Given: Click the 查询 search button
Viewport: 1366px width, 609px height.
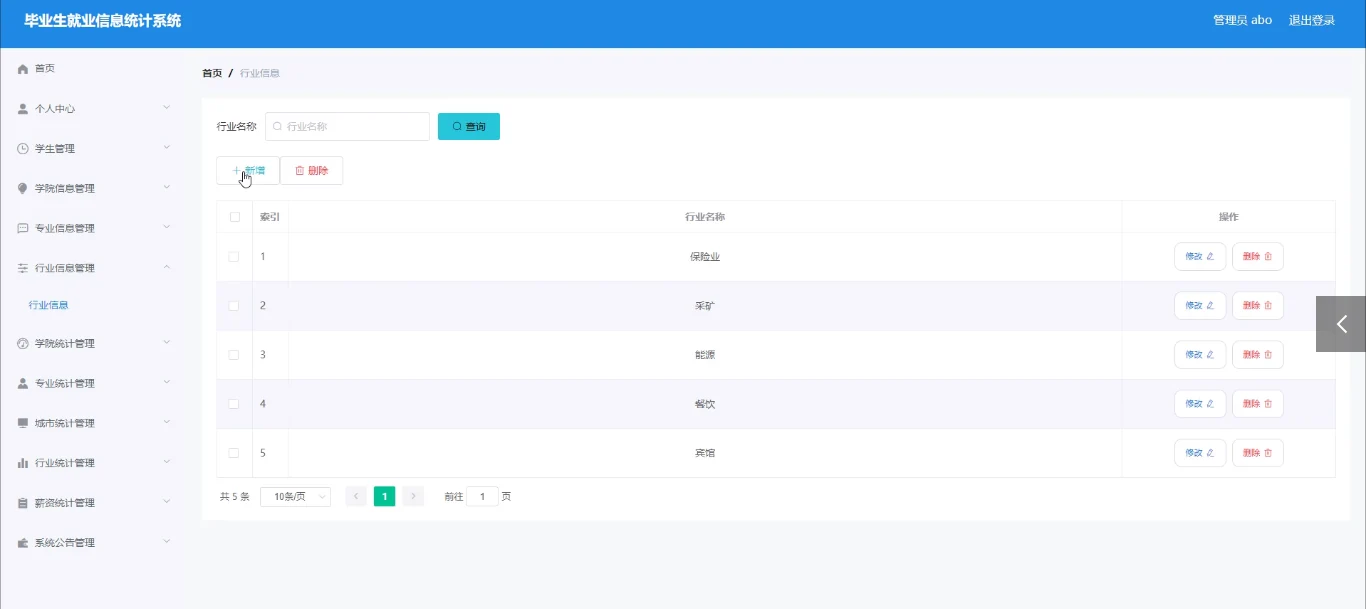Looking at the screenshot, I should [x=469, y=127].
